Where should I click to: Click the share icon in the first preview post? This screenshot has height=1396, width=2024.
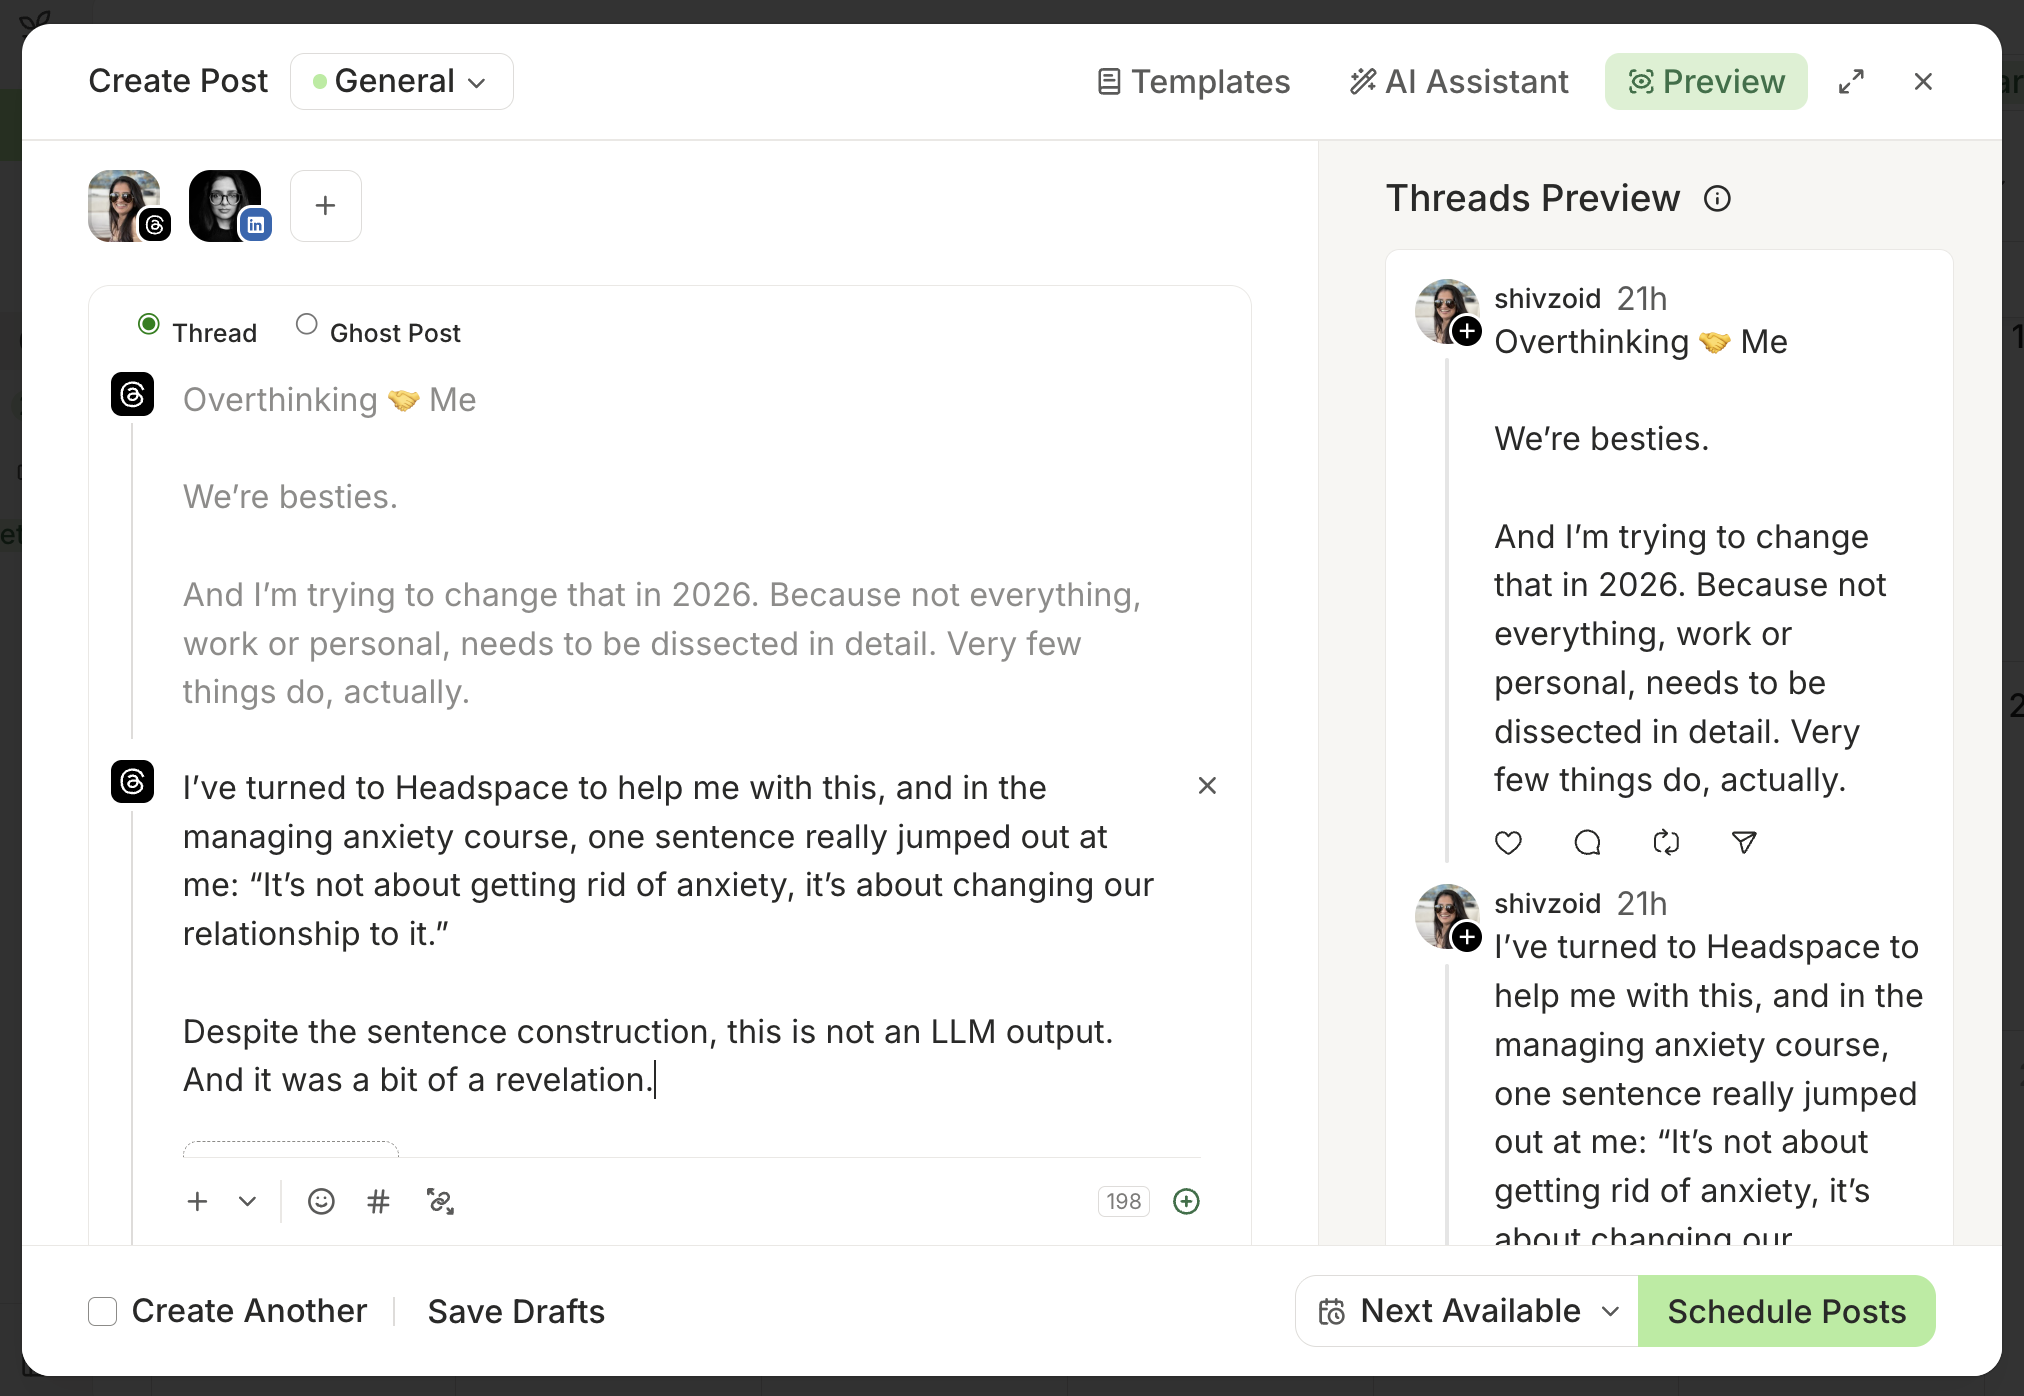pos(1745,843)
